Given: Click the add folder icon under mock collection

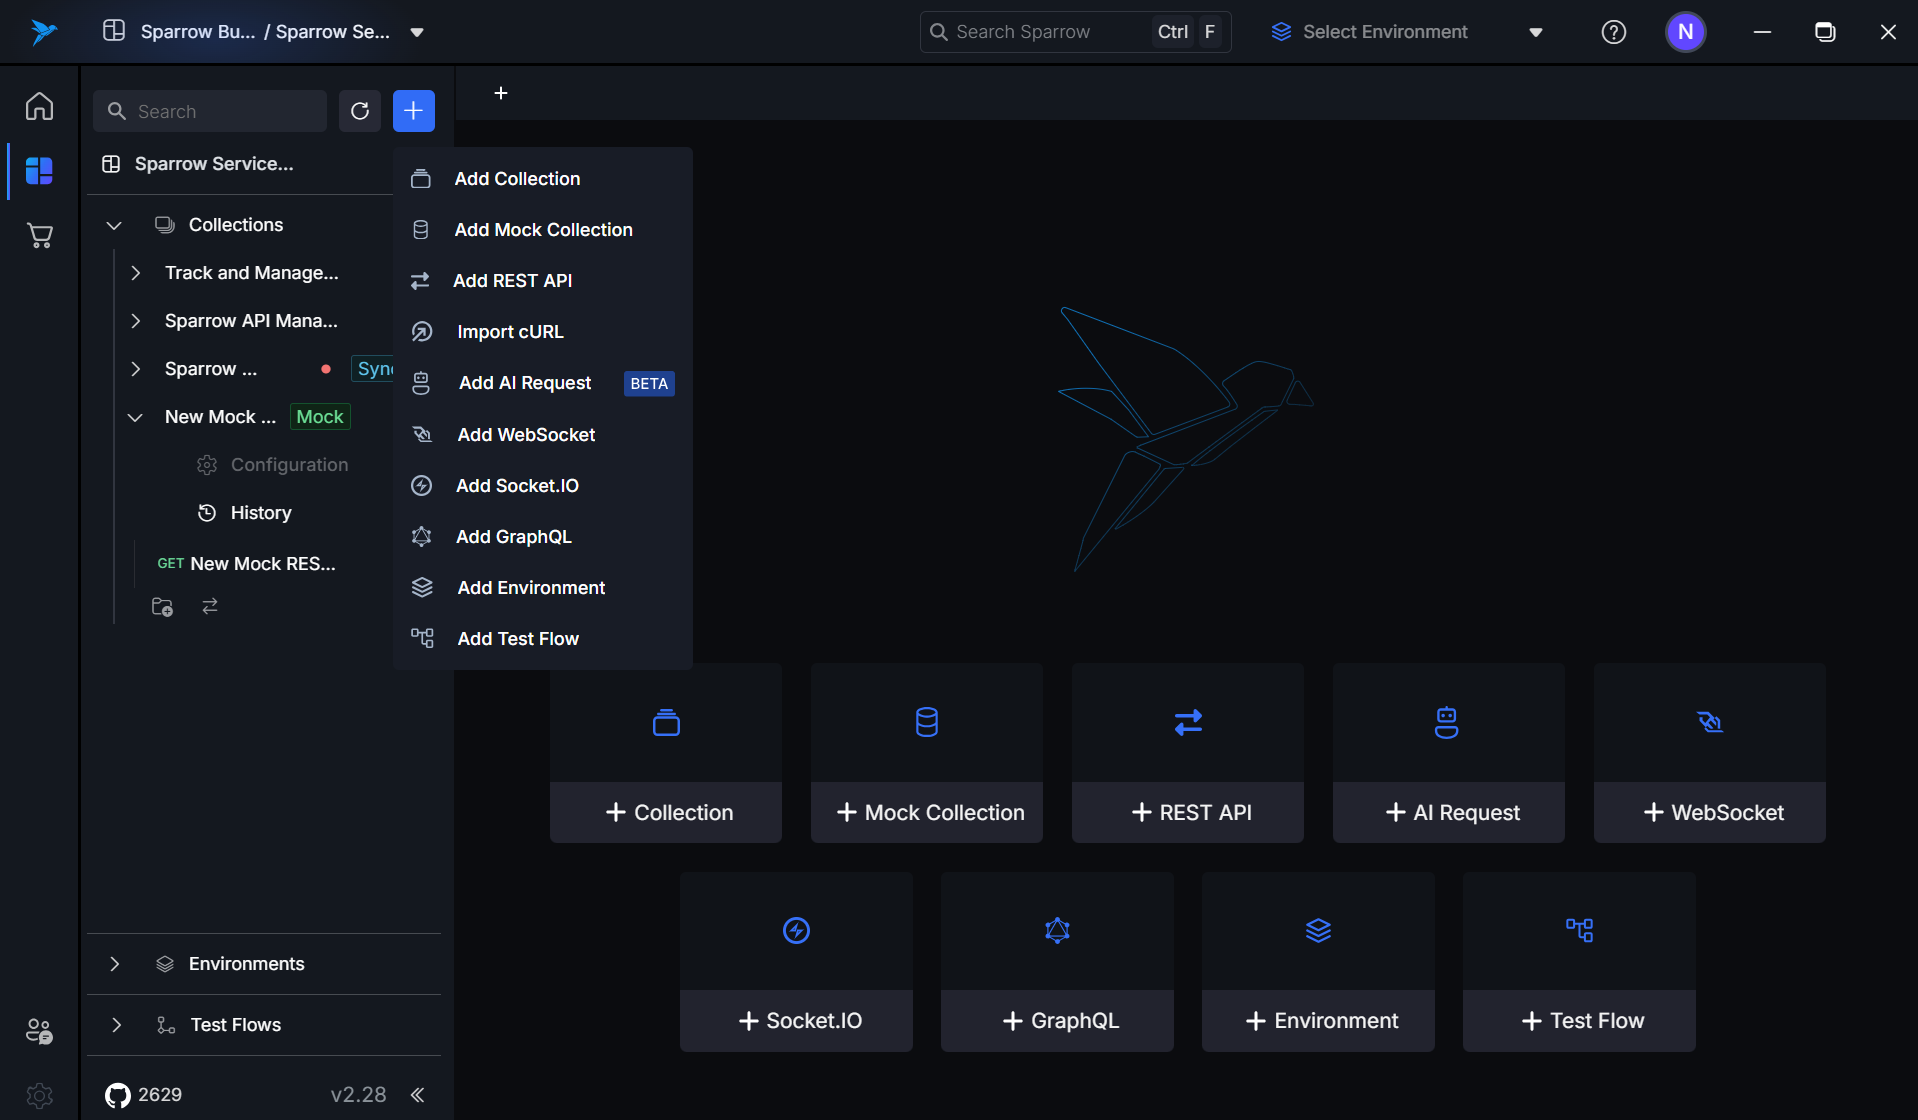Looking at the screenshot, I should 162,606.
